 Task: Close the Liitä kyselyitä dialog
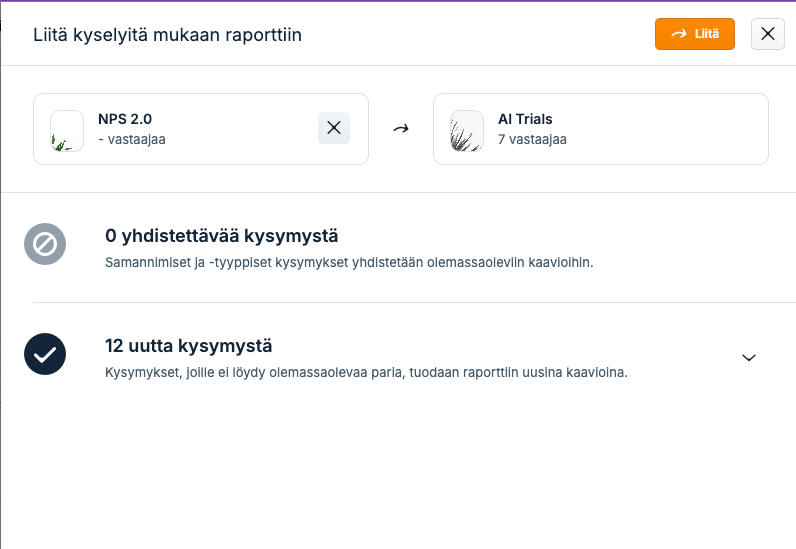click(768, 34)
